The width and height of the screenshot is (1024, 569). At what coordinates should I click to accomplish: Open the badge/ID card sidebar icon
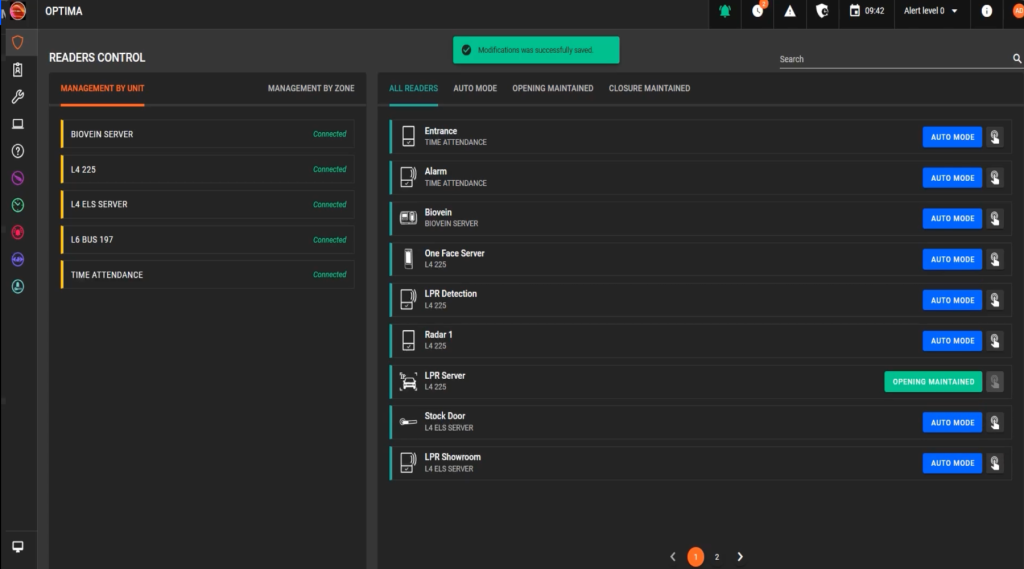(x=17, y=70)
